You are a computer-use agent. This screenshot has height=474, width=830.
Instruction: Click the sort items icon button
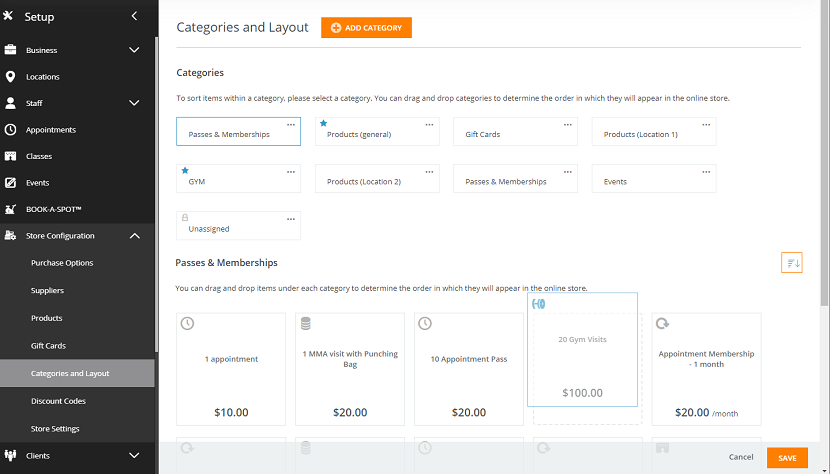click(x=791, y=263)
